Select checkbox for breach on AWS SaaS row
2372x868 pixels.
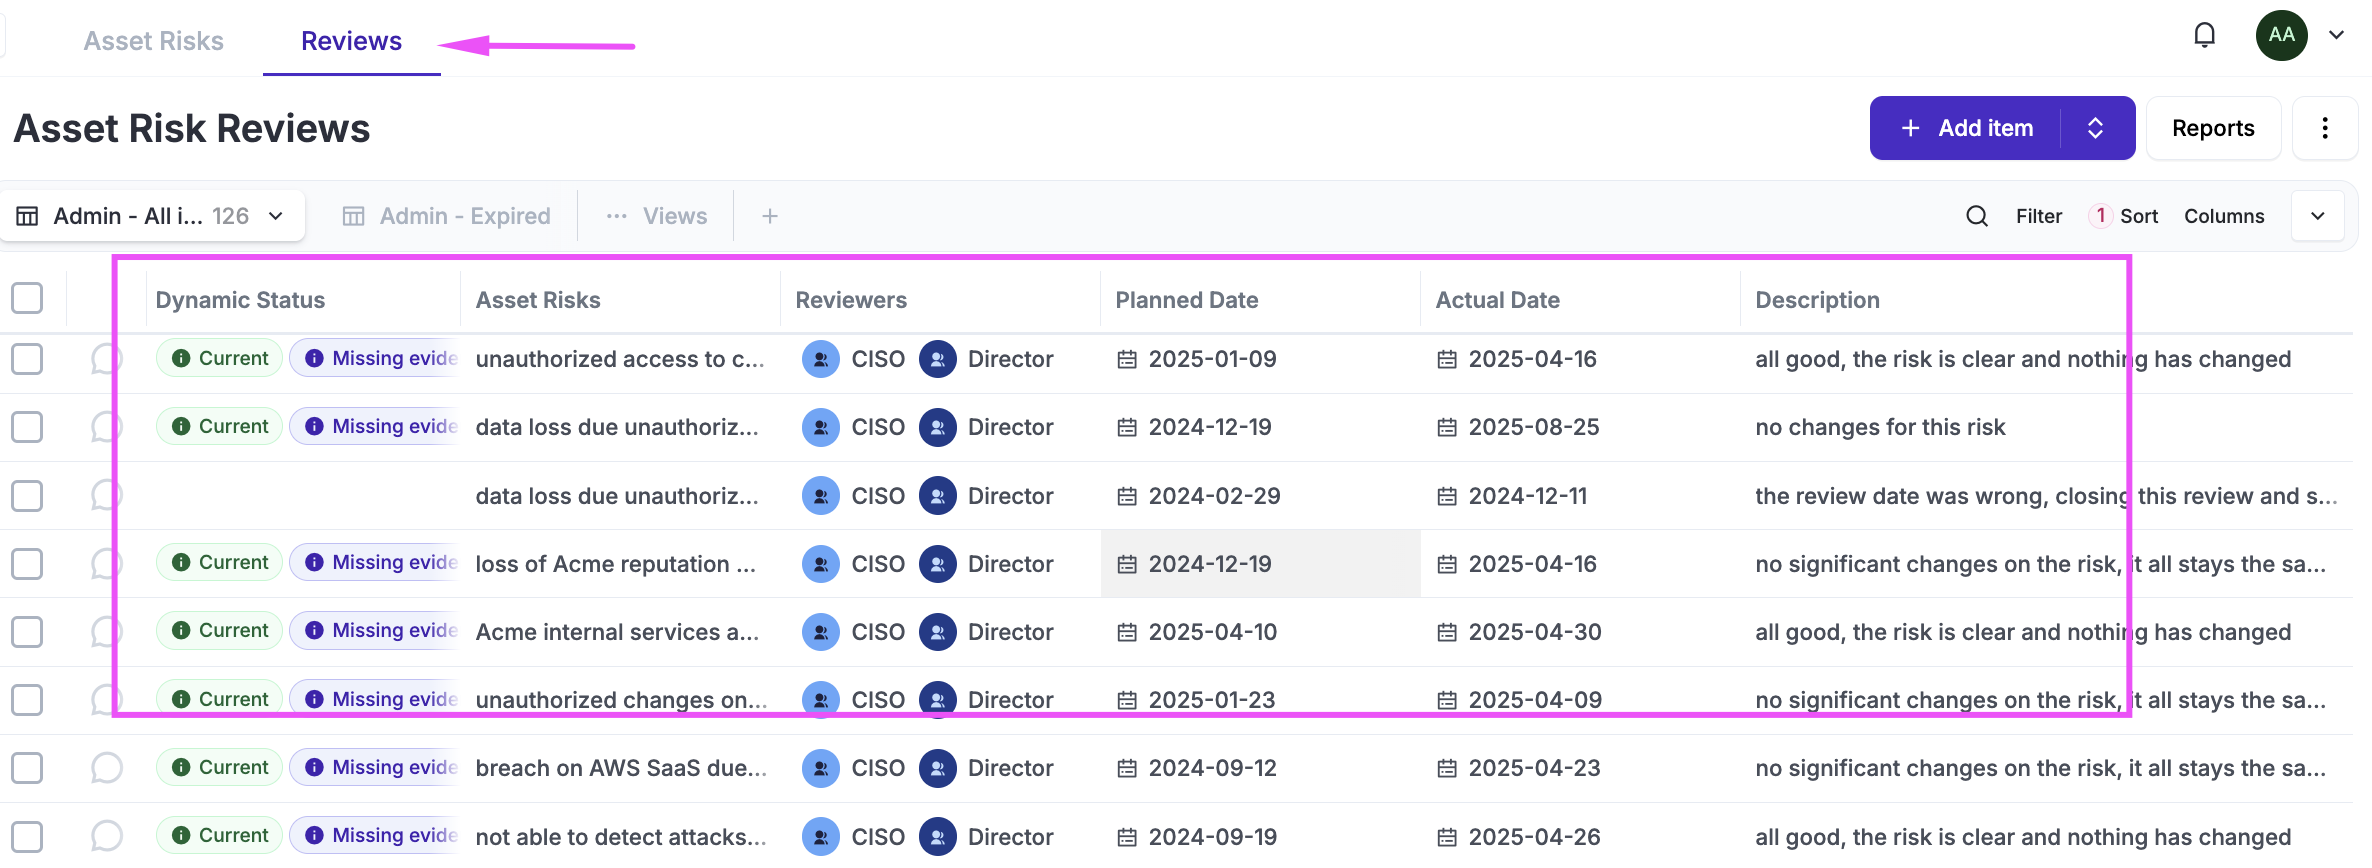pos(27,768)
